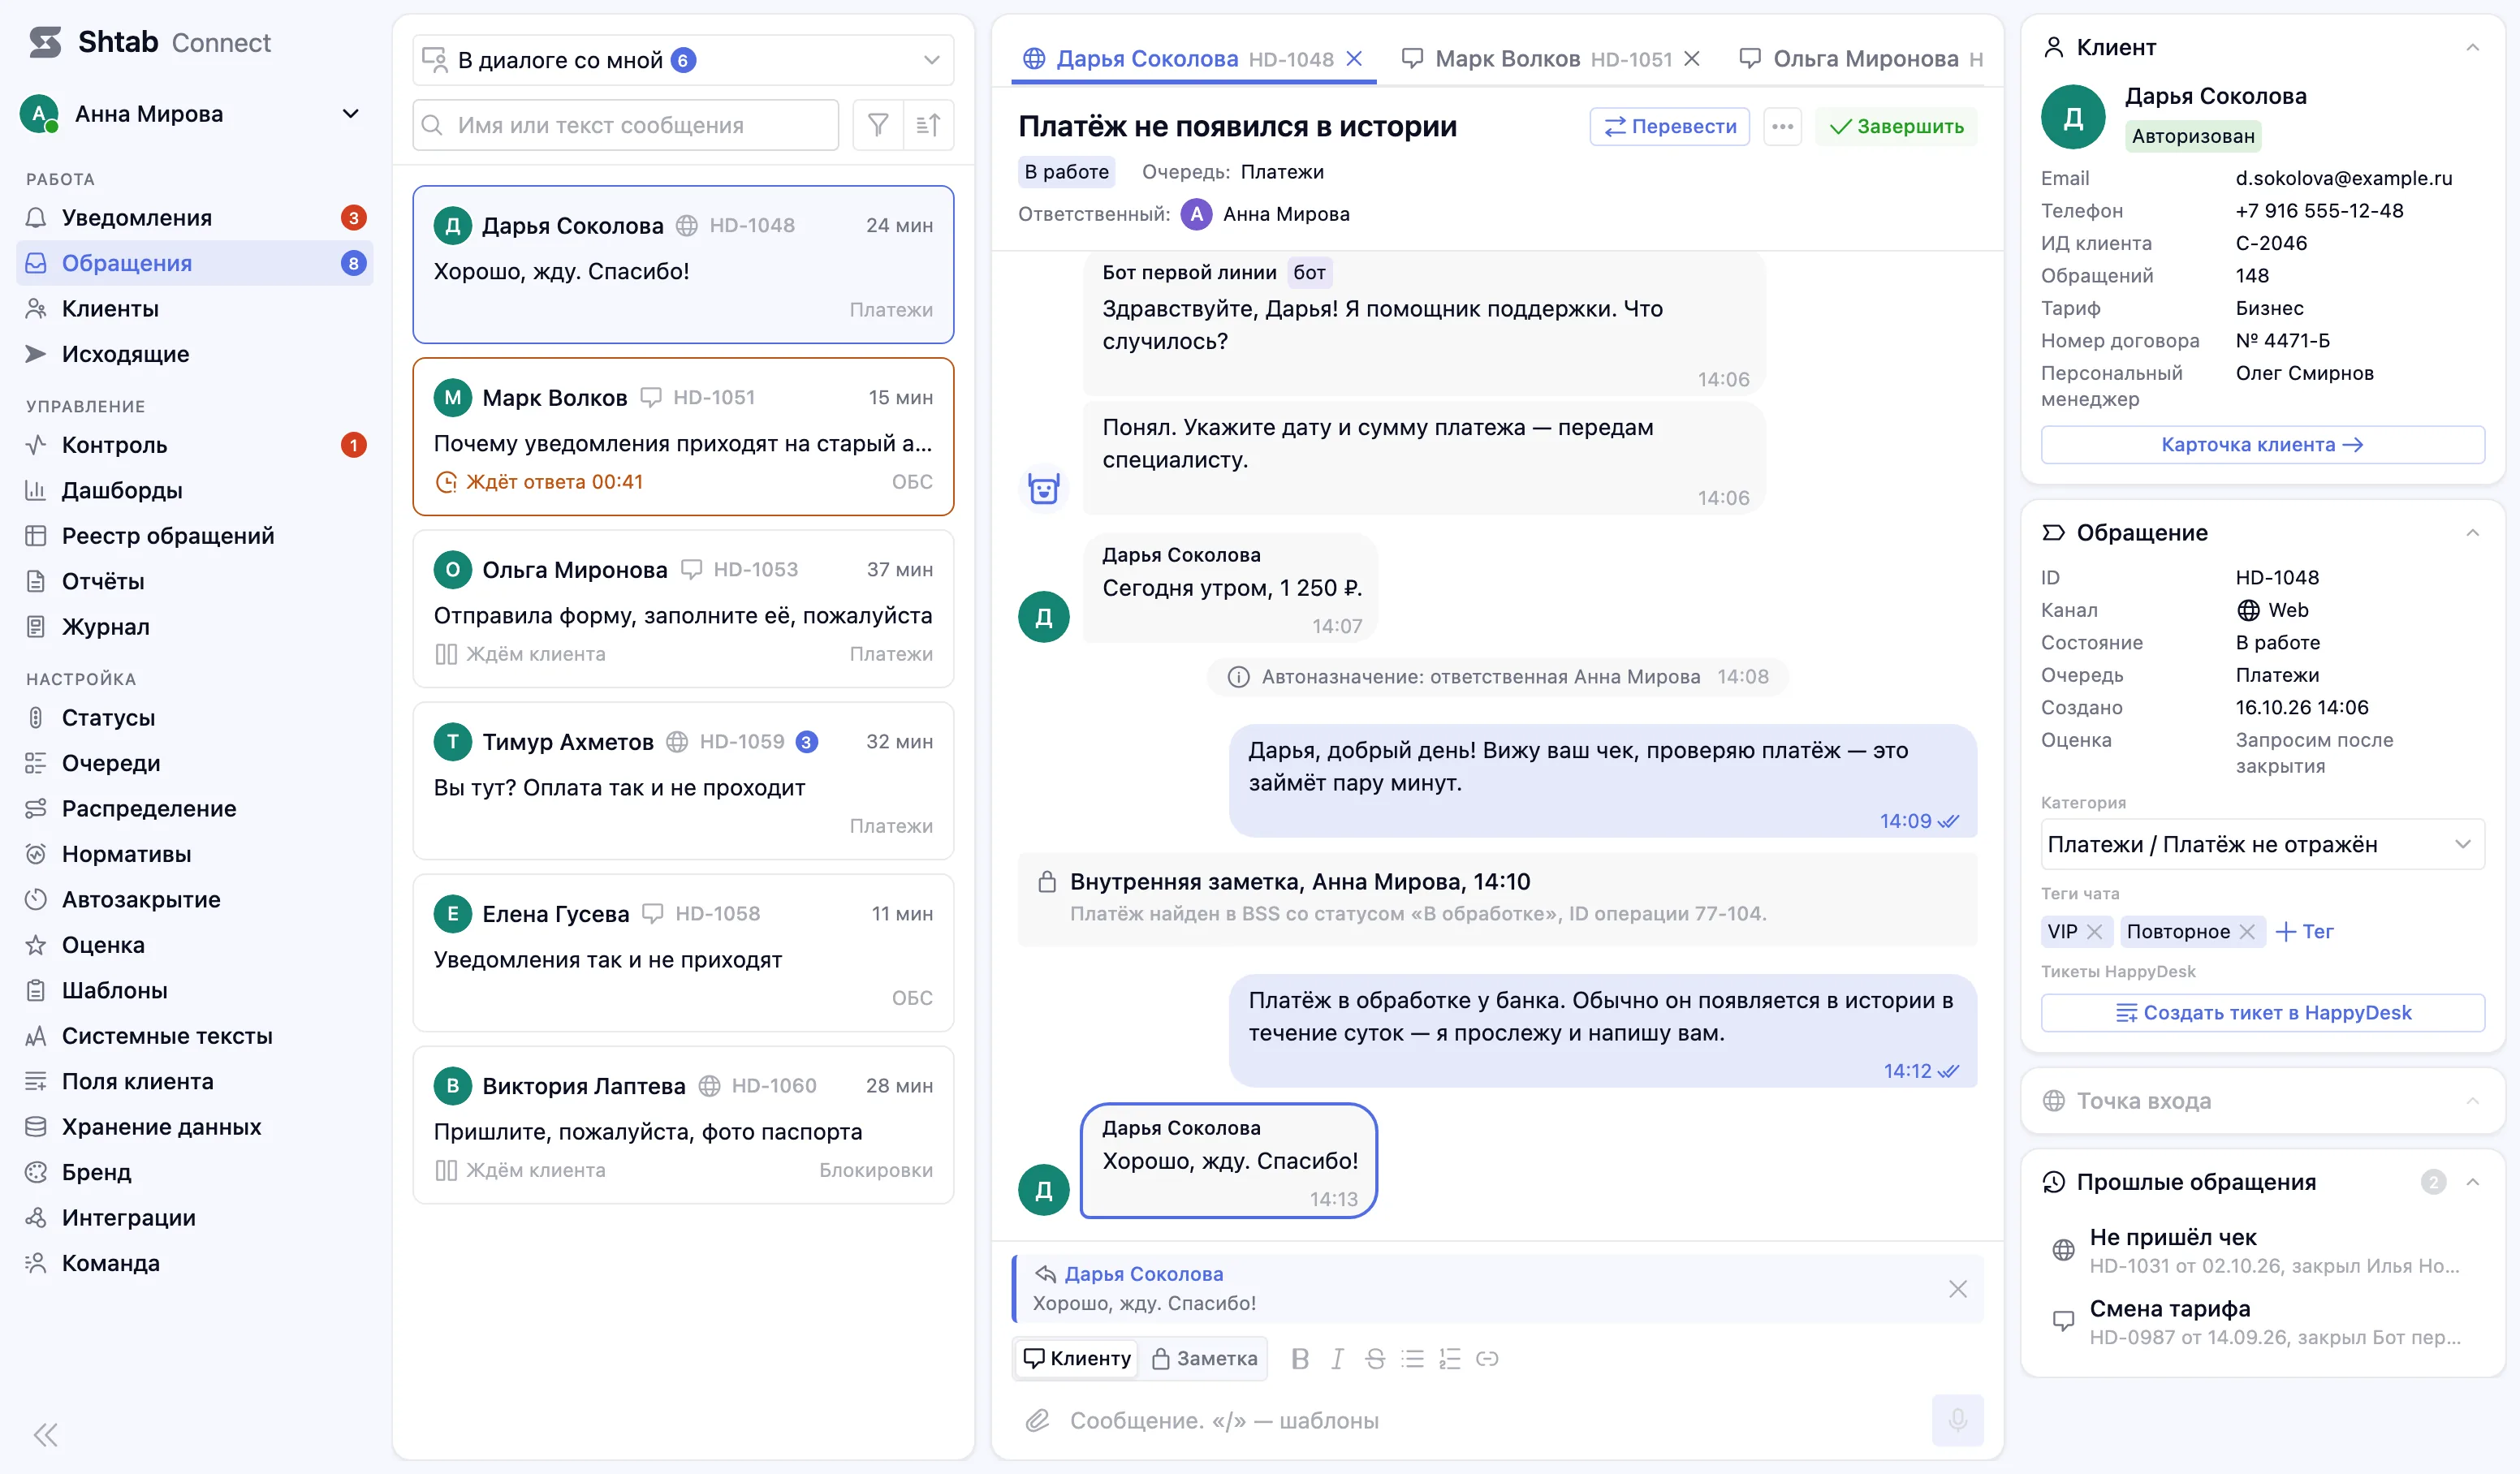This screenshot has height=1474, width=2520.
Task: Collapse the Обращение panel
Action: click(2472, 533)
